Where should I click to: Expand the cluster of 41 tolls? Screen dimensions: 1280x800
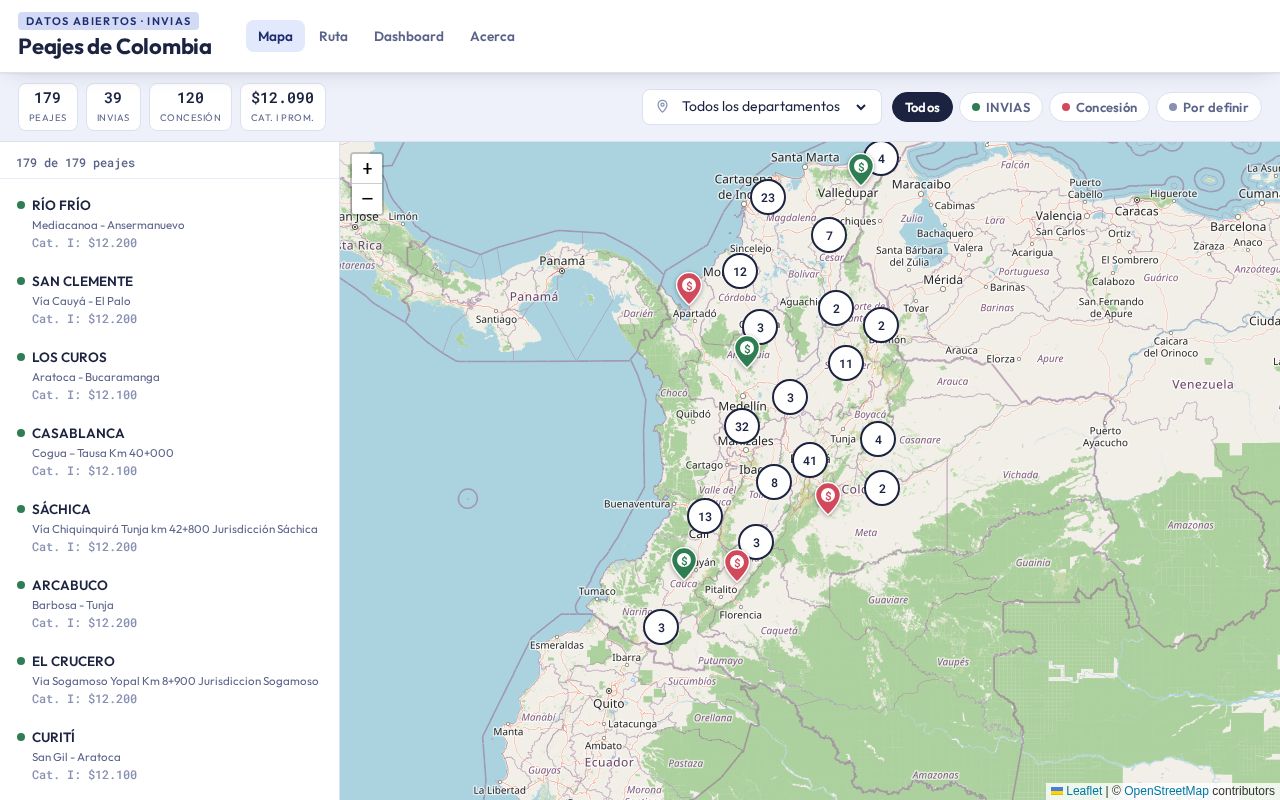pos(810,460)
